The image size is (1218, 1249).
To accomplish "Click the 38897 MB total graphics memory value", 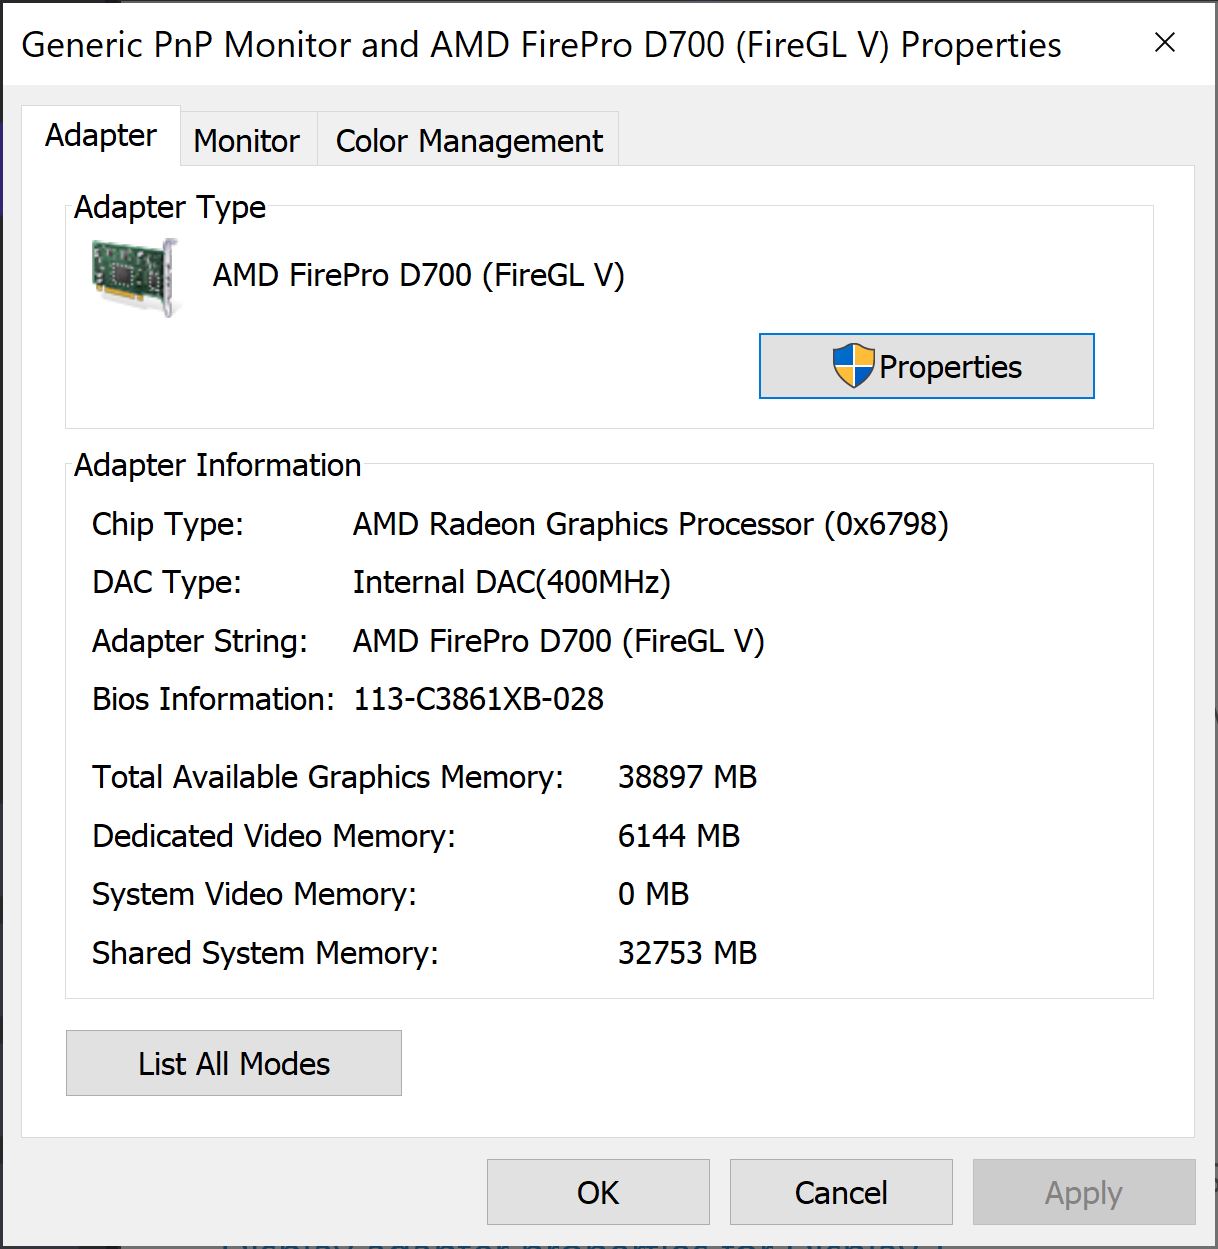I will coord(687,777).
